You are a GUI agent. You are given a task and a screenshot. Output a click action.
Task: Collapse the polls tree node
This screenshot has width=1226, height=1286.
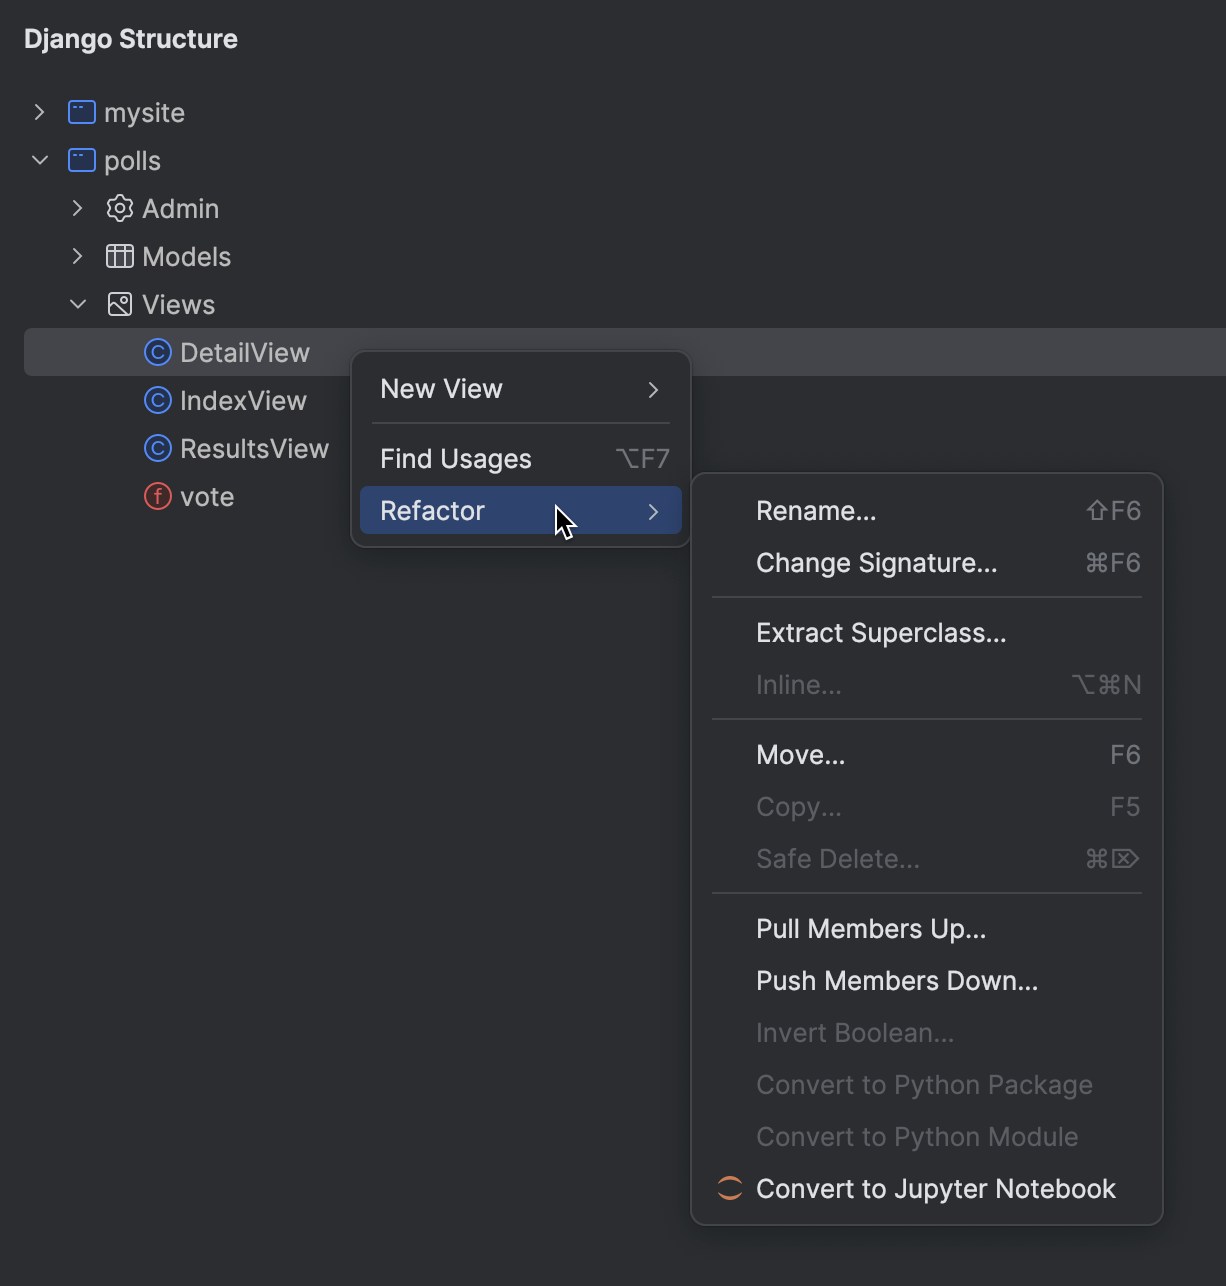pos(39,160)
